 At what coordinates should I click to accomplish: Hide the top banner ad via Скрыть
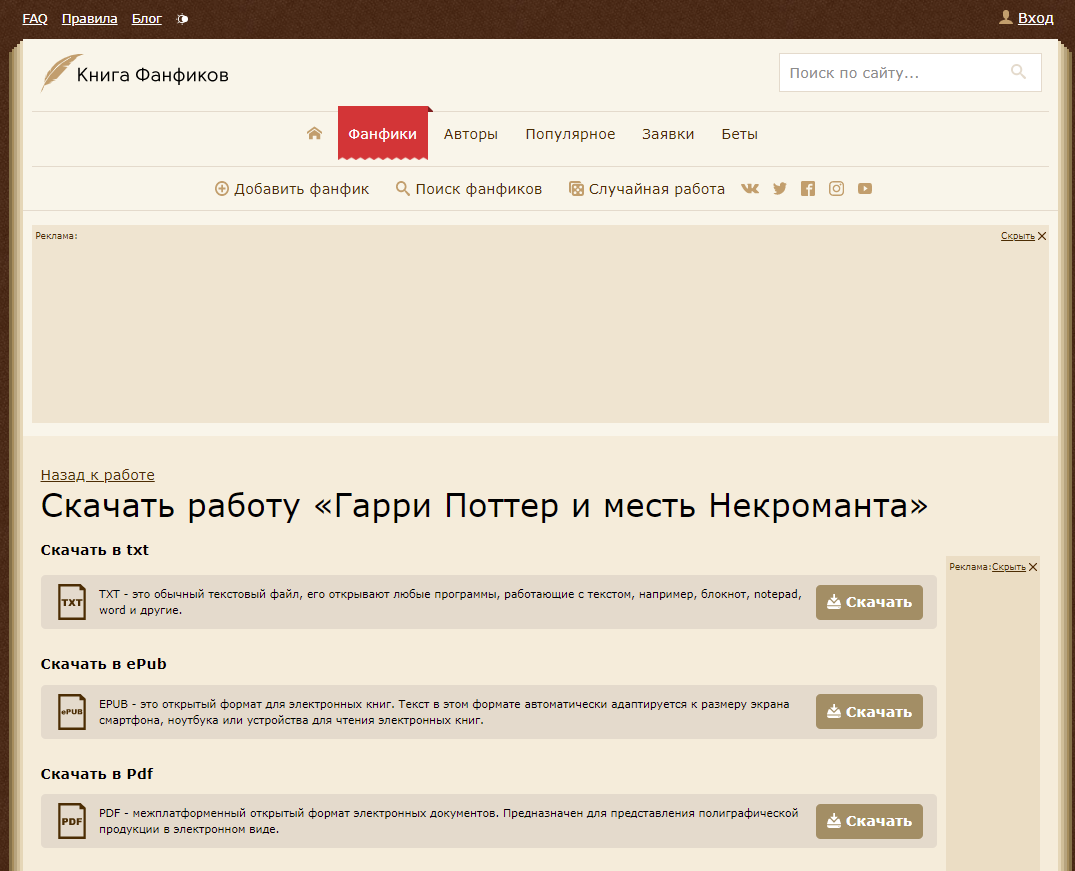[x=1017, y=236]
